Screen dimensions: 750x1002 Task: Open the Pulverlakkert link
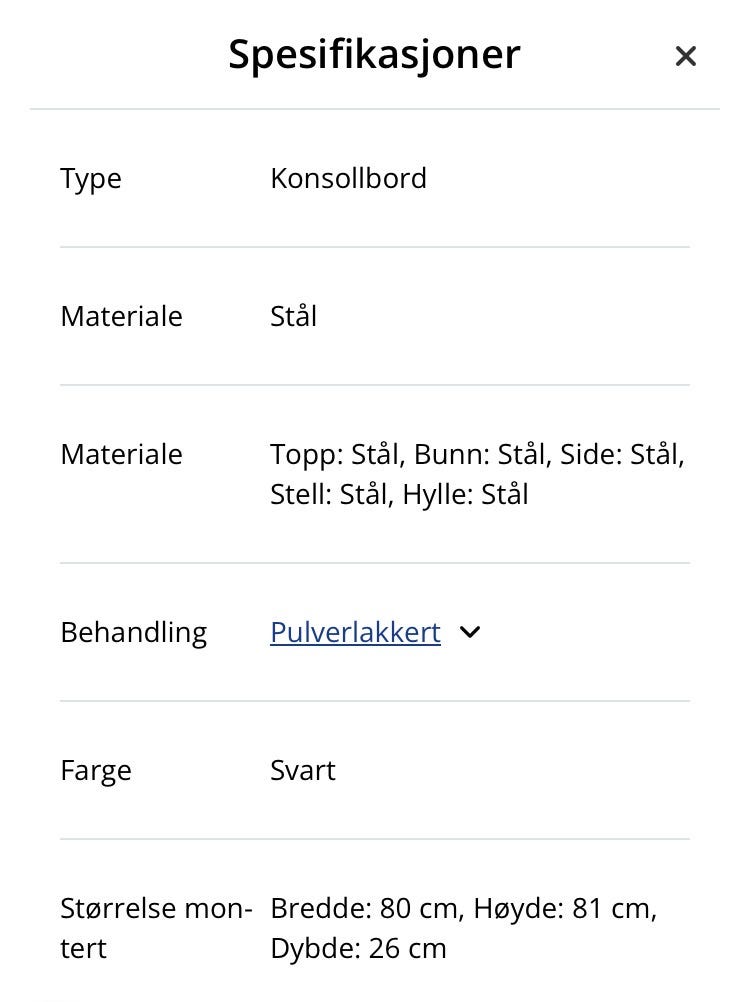pyautogui.click(x=355, y=632)
